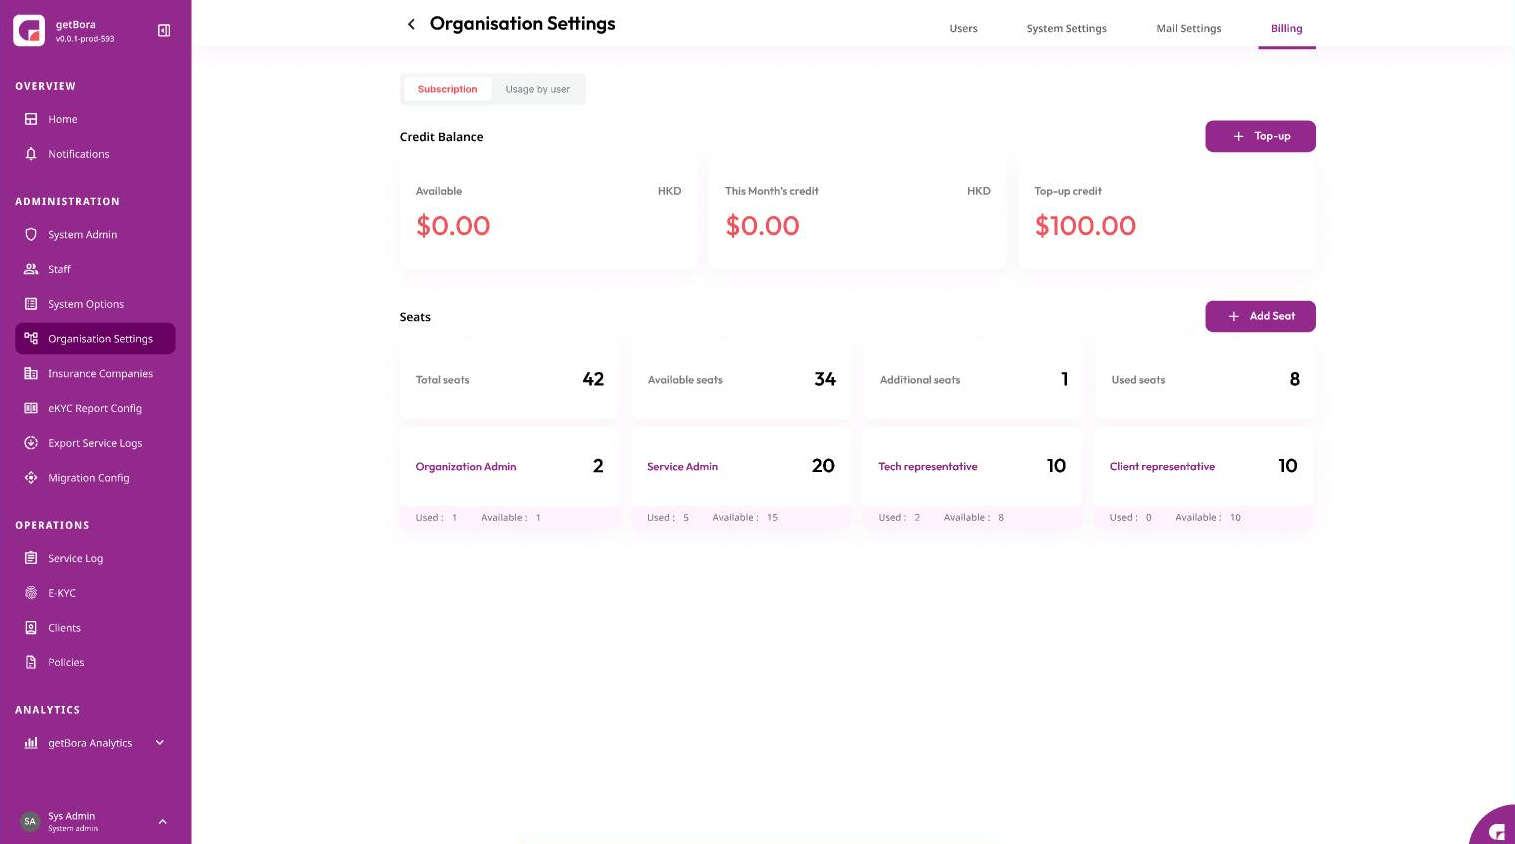Click the System Admin shield icon
This screenshot has width=1515, height=844.
(31, 234)
